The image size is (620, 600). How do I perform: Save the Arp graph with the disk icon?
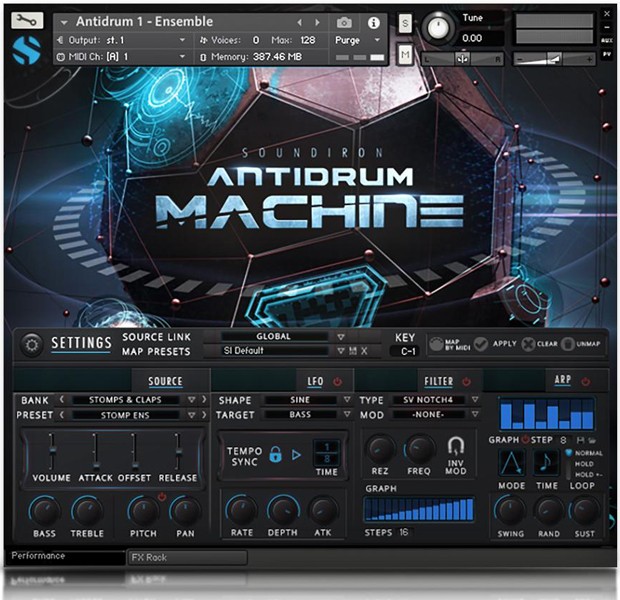tap(580, 440)
